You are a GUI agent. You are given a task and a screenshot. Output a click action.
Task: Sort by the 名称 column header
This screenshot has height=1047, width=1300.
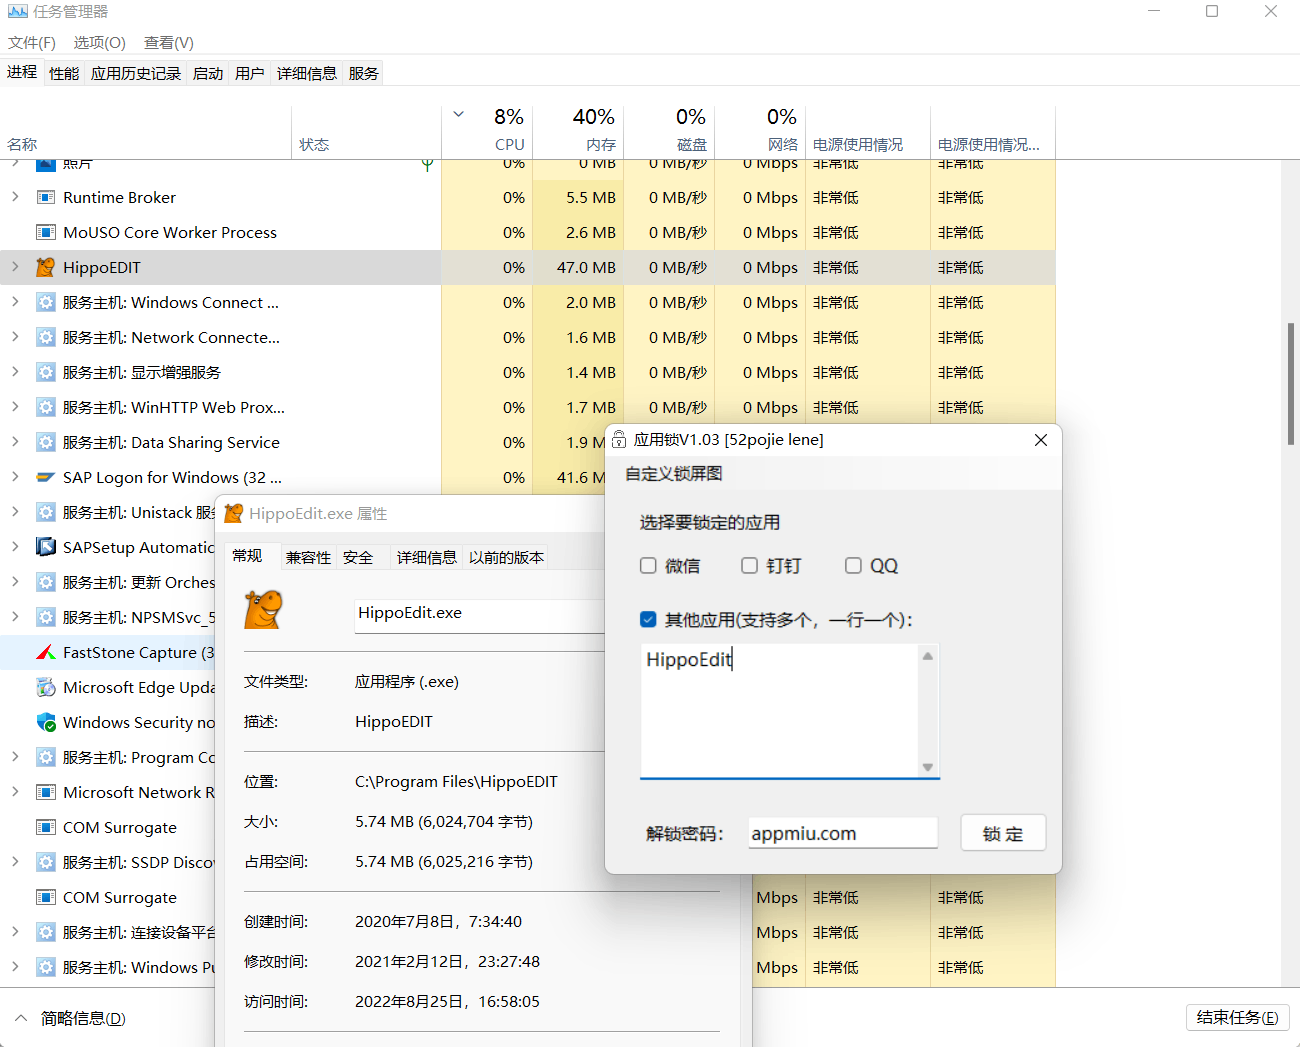click(x=148, y=131)
